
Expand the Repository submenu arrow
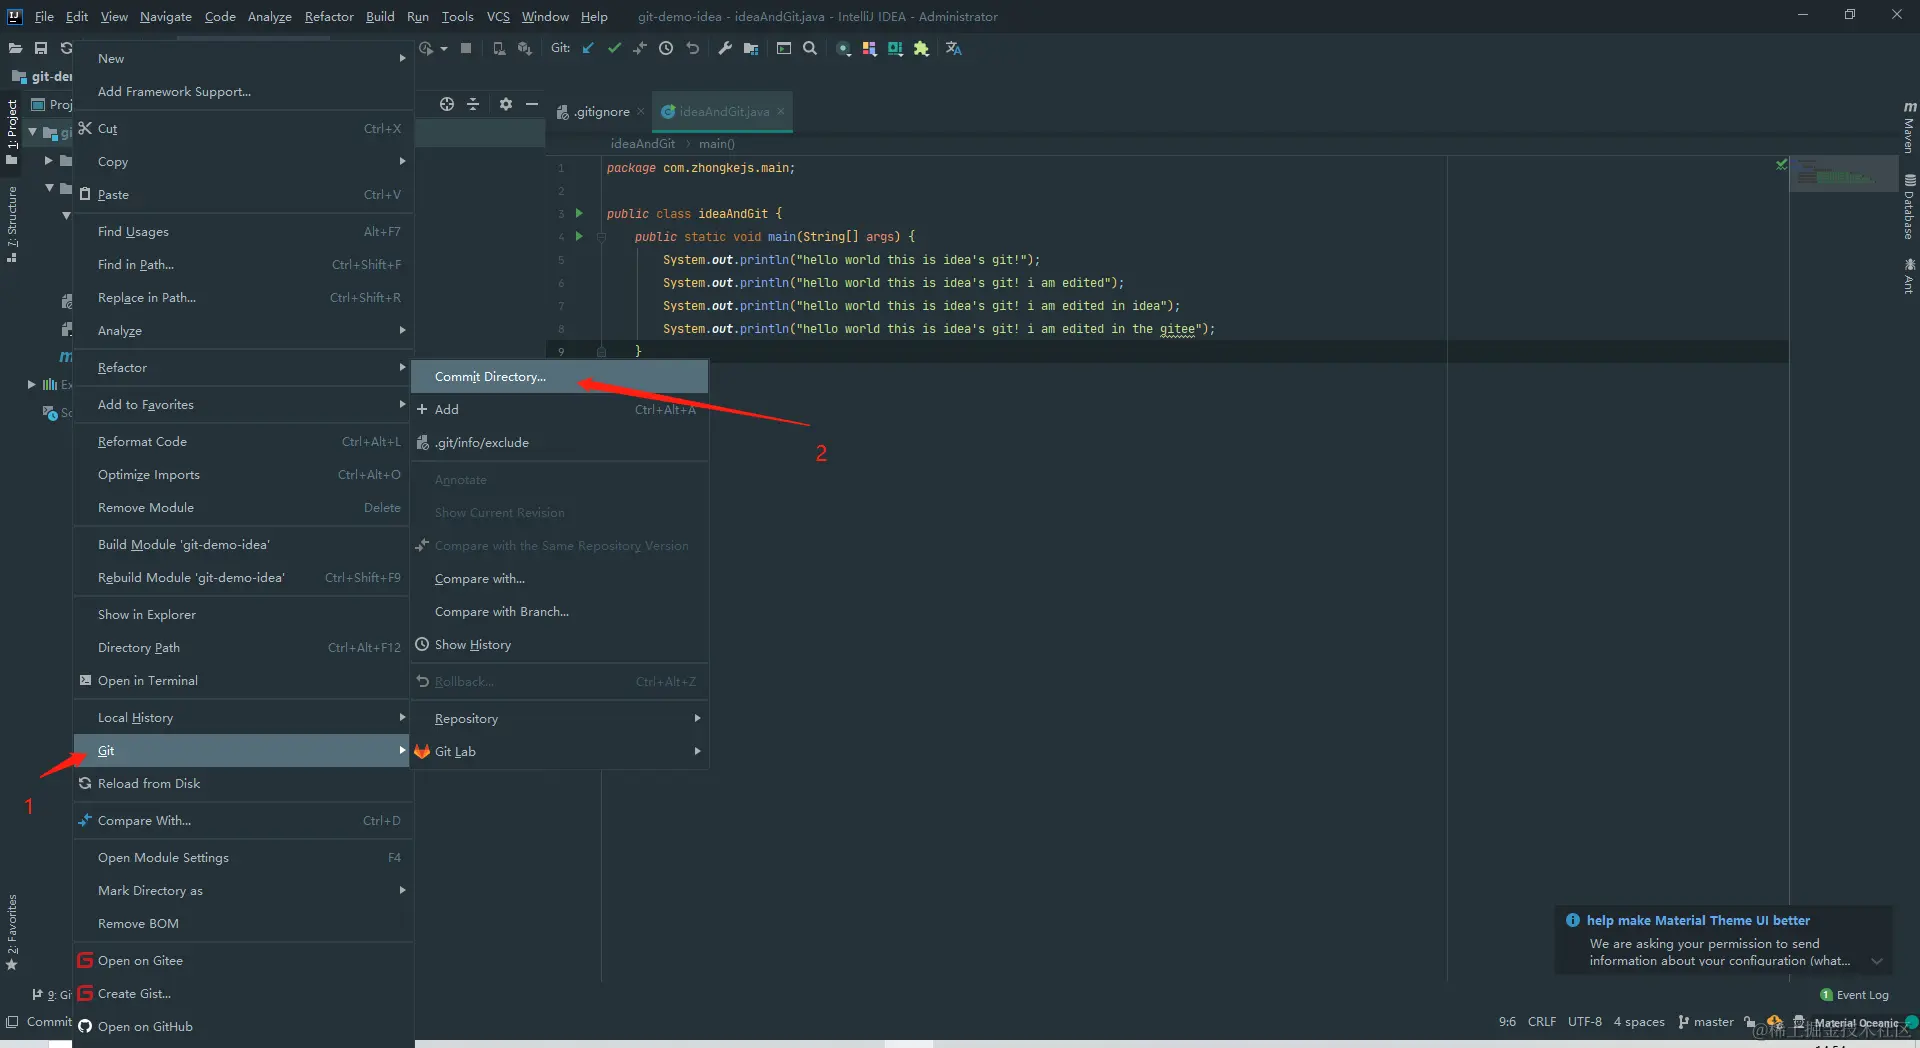pyautogui.click(x=697, y=718)
